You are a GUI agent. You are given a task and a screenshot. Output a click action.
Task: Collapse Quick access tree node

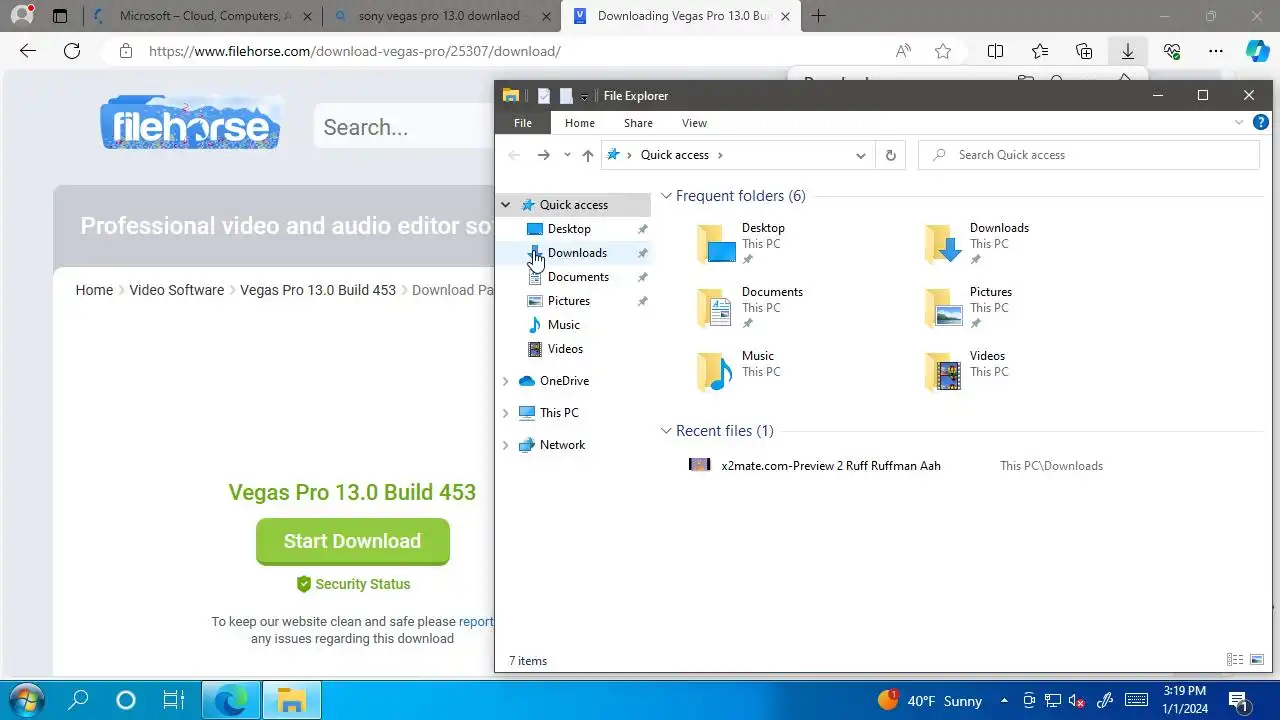coord(506,205)
